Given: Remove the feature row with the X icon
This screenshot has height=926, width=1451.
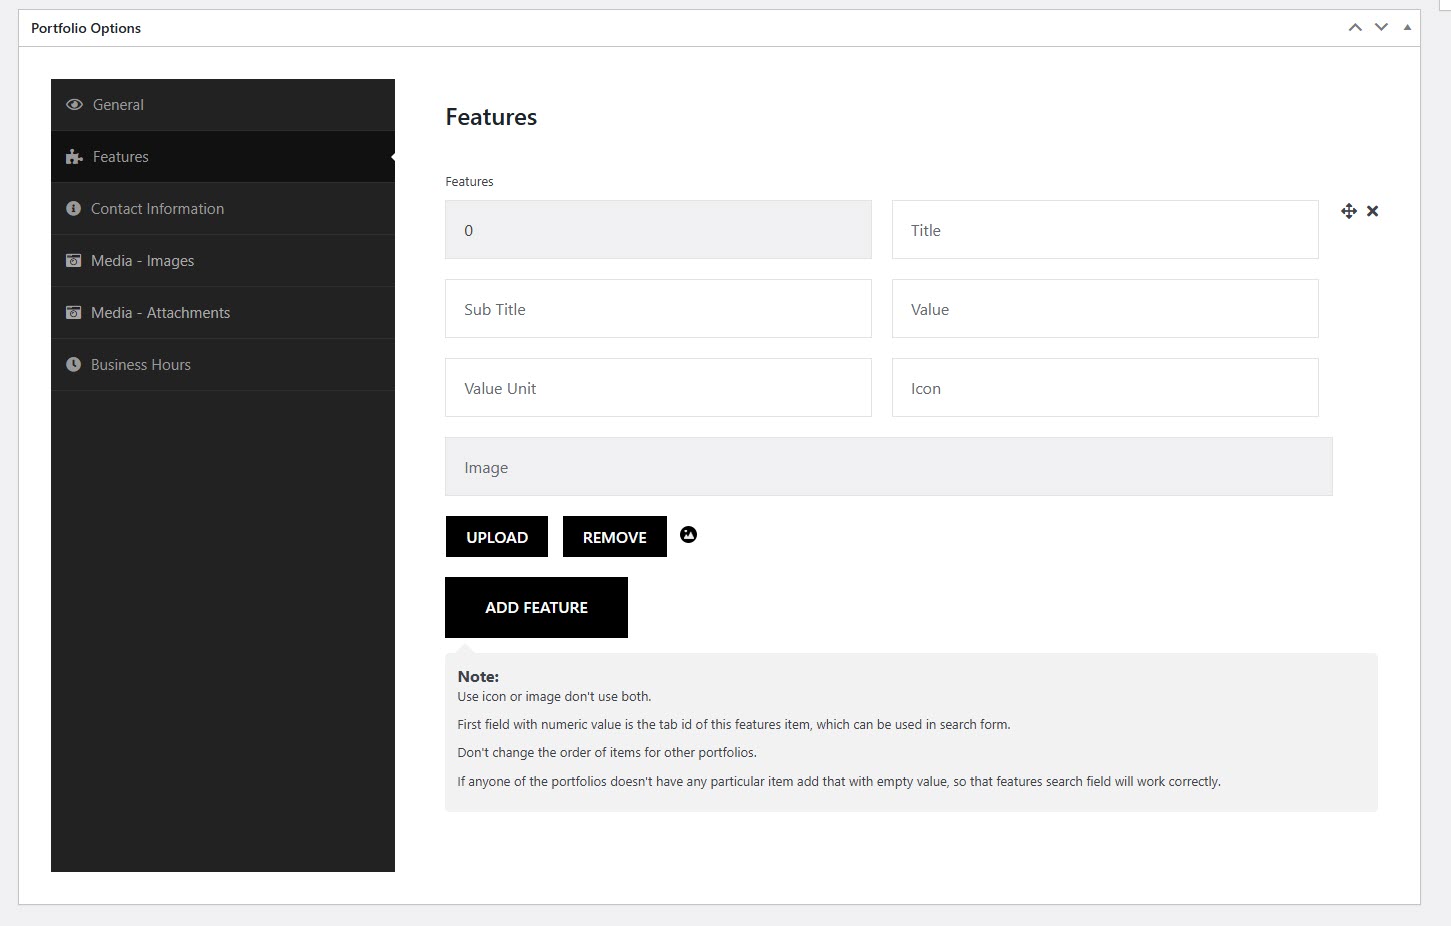Looking at the screenshot, I should click(x=1373, y=211).
